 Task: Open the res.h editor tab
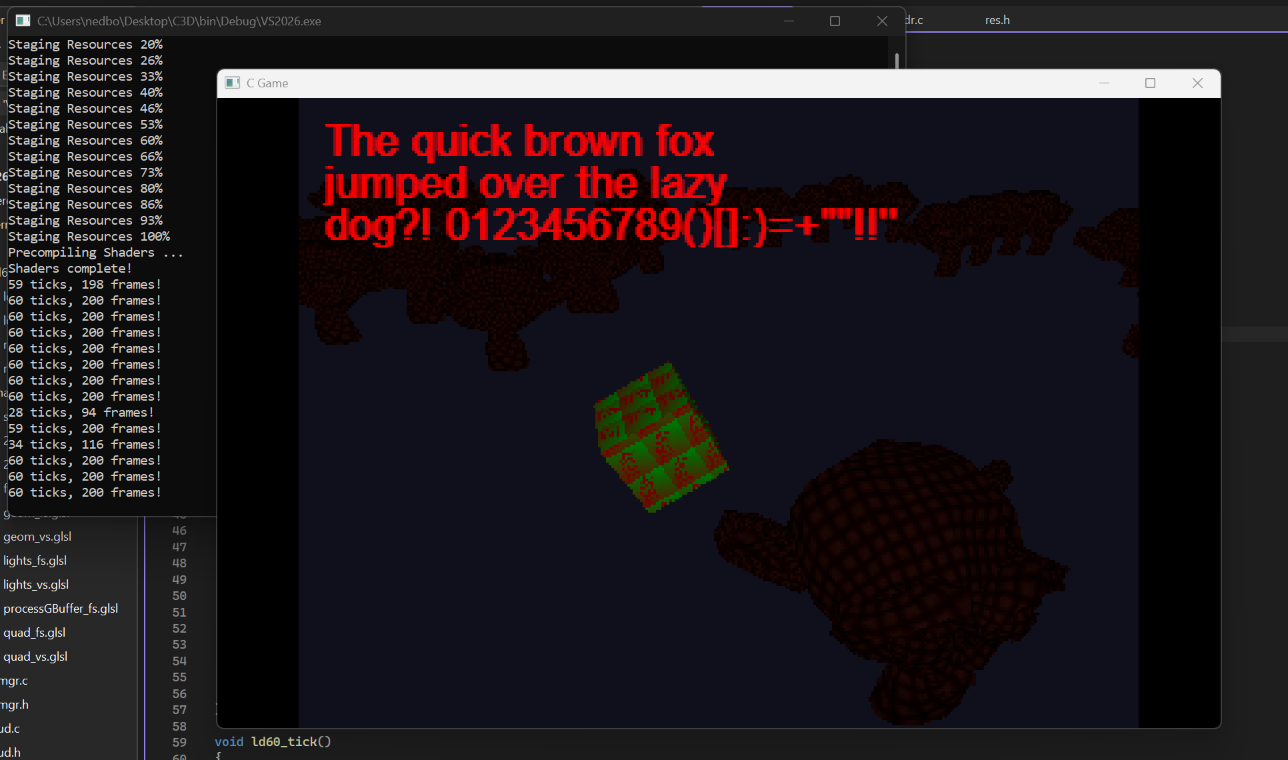coord(997,20)
